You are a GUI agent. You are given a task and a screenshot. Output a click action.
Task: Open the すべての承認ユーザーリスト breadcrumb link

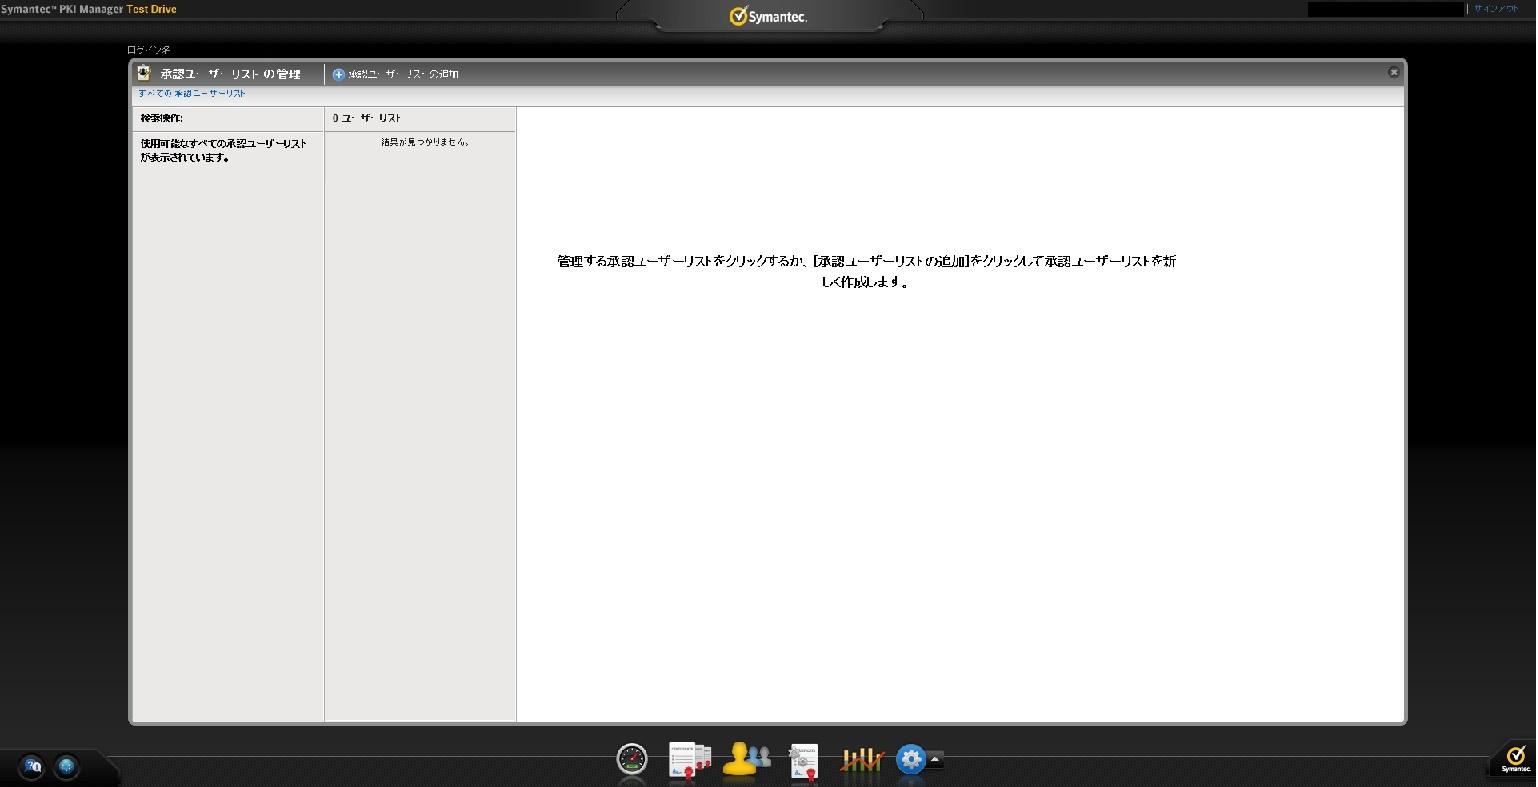click(x=192, y=93)
